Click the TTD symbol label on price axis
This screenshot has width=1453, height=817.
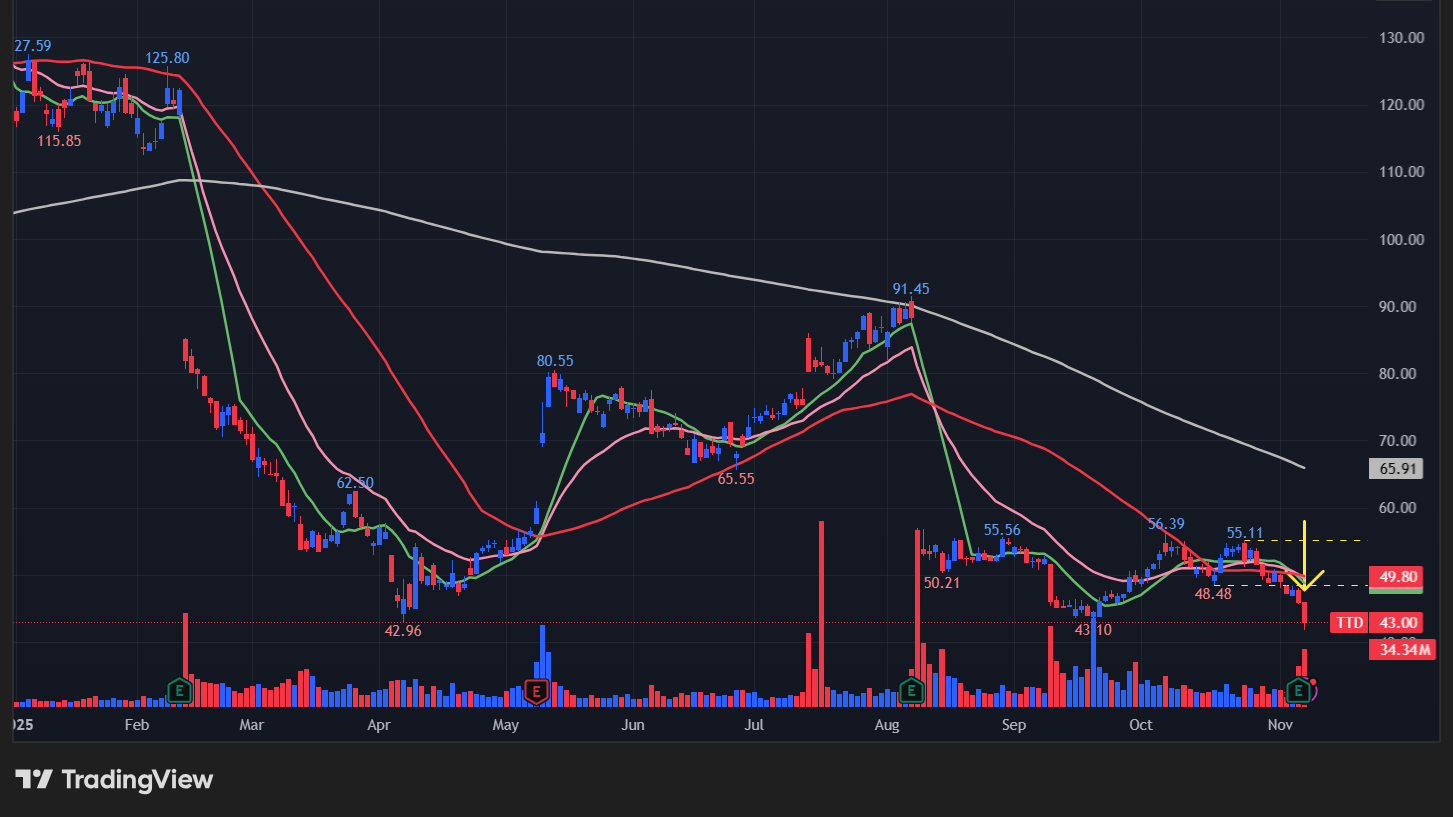coord(1349,622)
